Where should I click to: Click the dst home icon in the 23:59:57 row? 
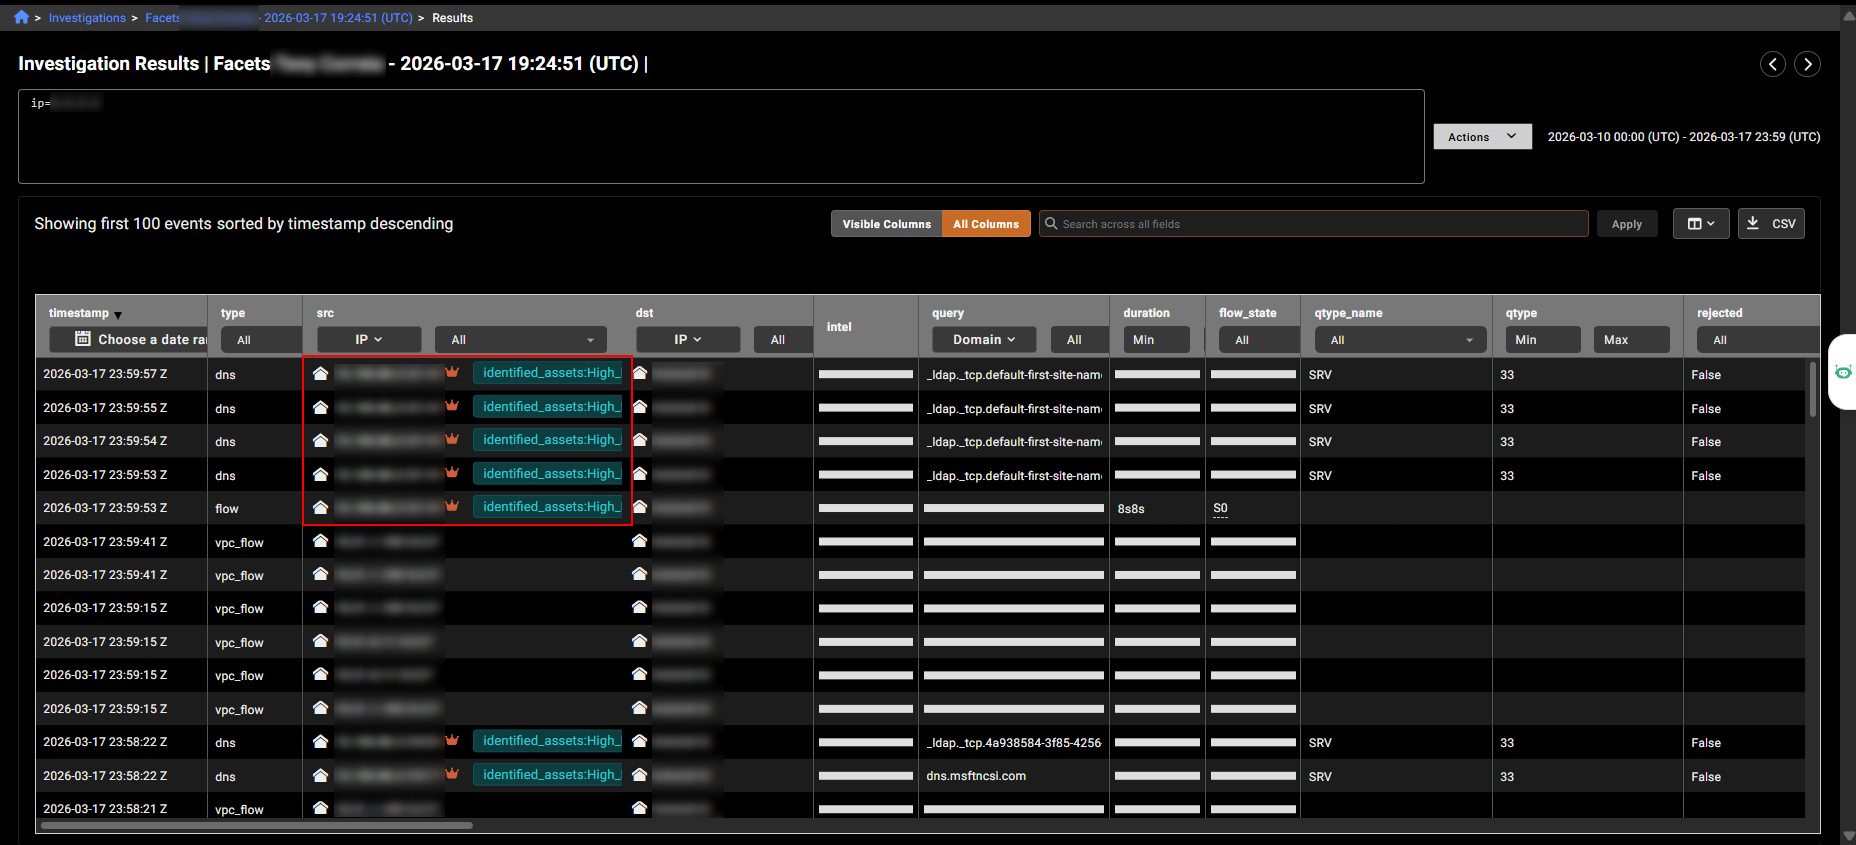640,373
